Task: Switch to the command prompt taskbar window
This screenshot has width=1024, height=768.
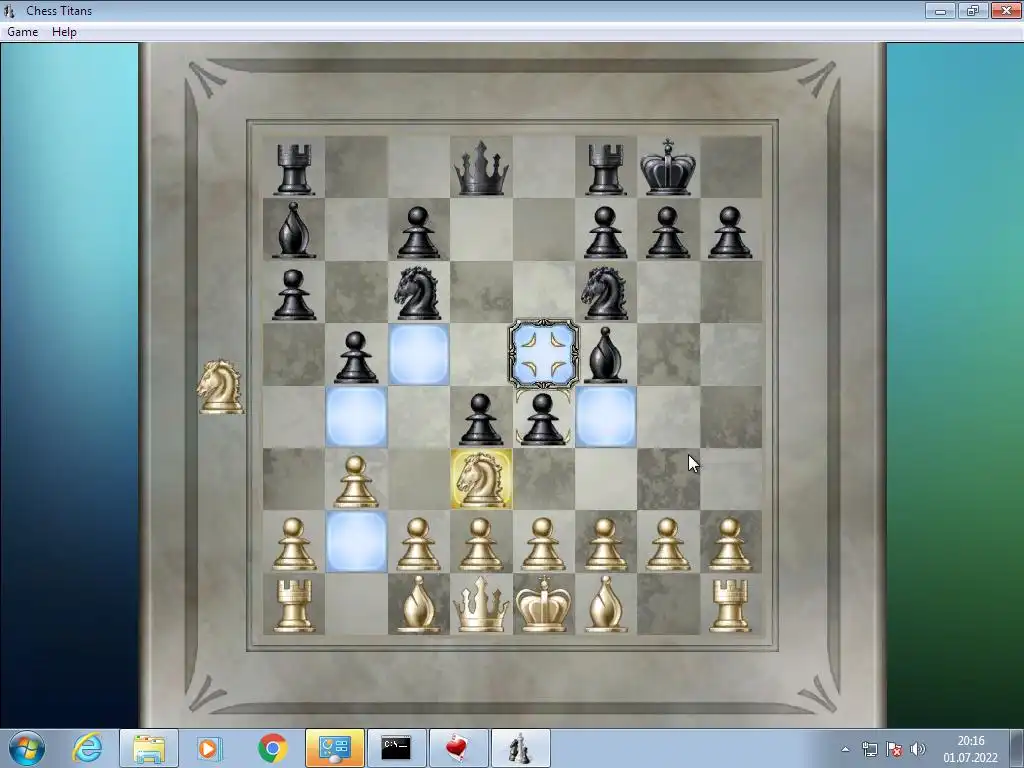Action: 396,748
